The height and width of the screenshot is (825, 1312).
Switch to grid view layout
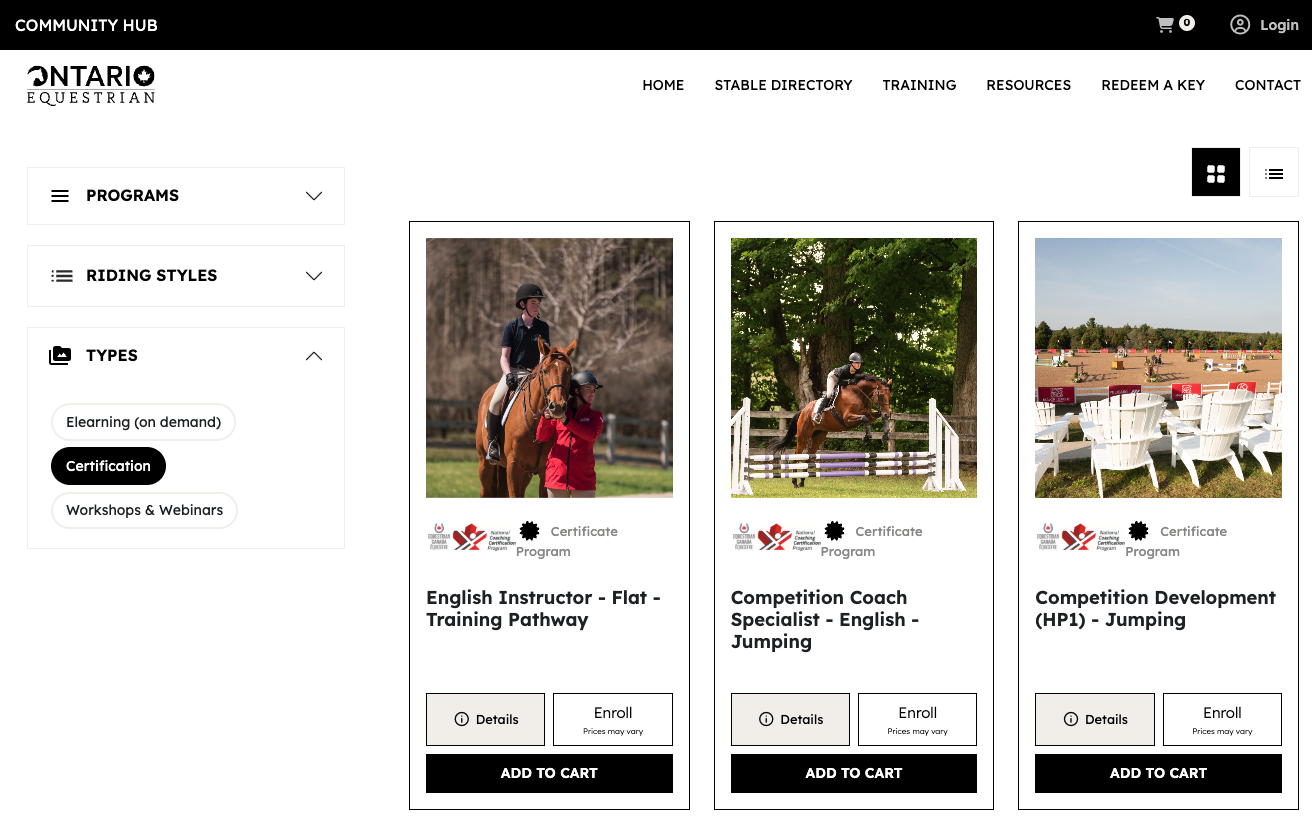pyautogui.click(x=1216, y=173)
